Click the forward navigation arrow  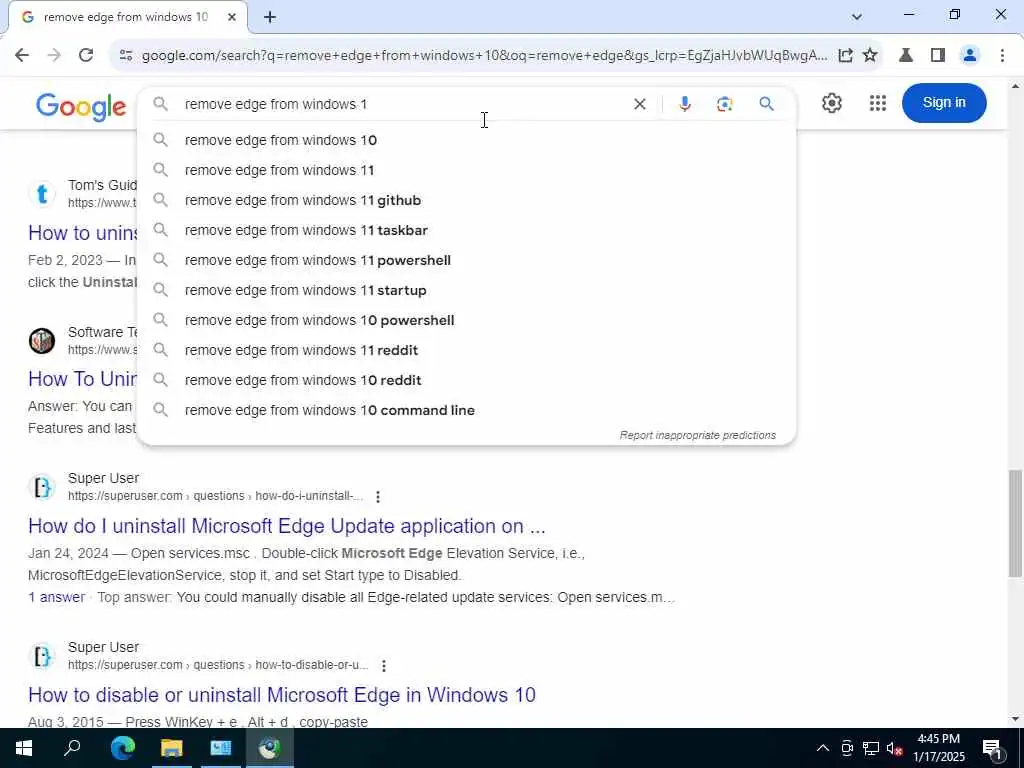pos(54,56)
